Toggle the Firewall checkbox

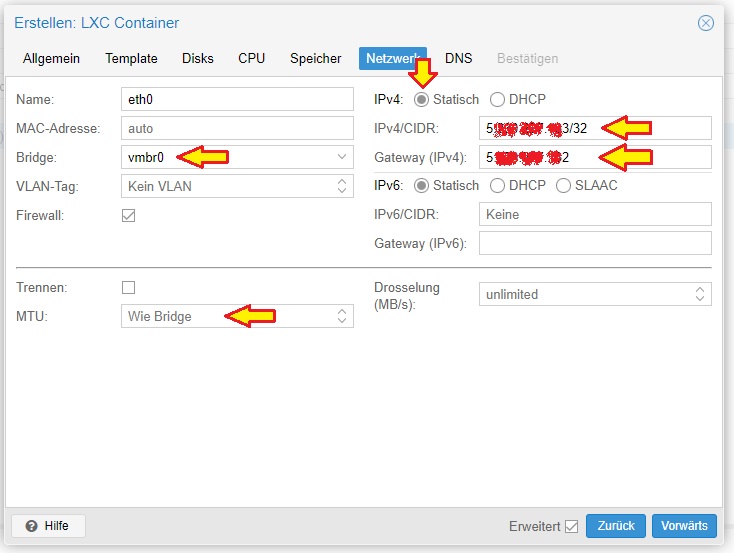(x=128, y=215)
